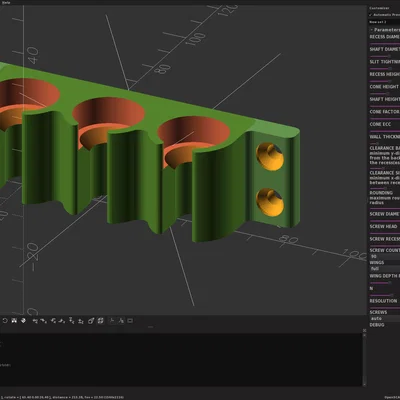
Task: Adjust the RECESS HEIGHT slider
Action: click(385, 81)
